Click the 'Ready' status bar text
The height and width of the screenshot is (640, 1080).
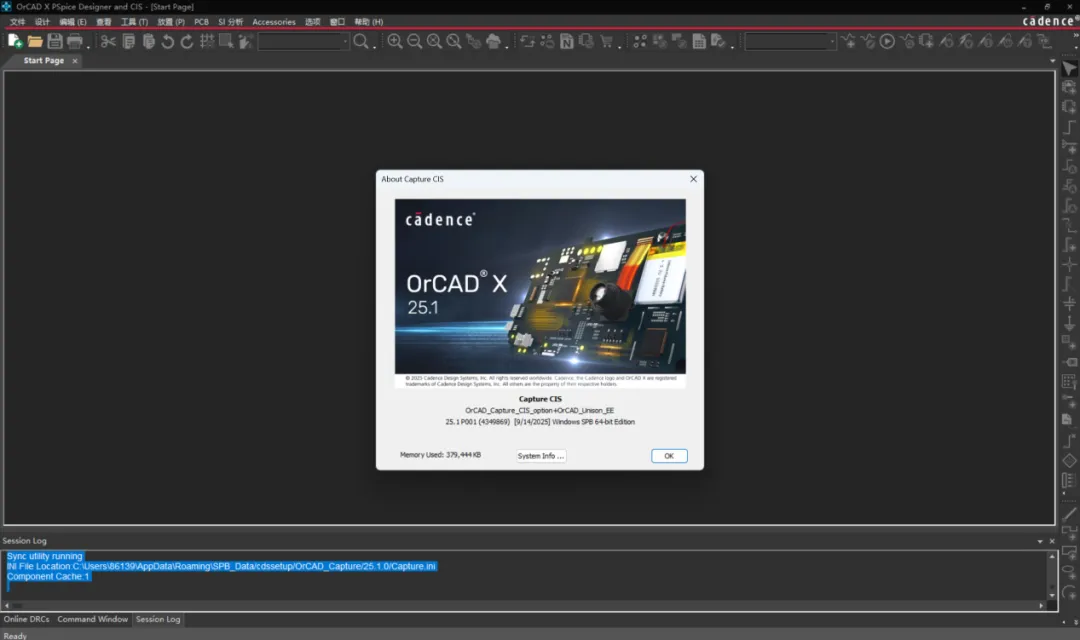[14, 636]
